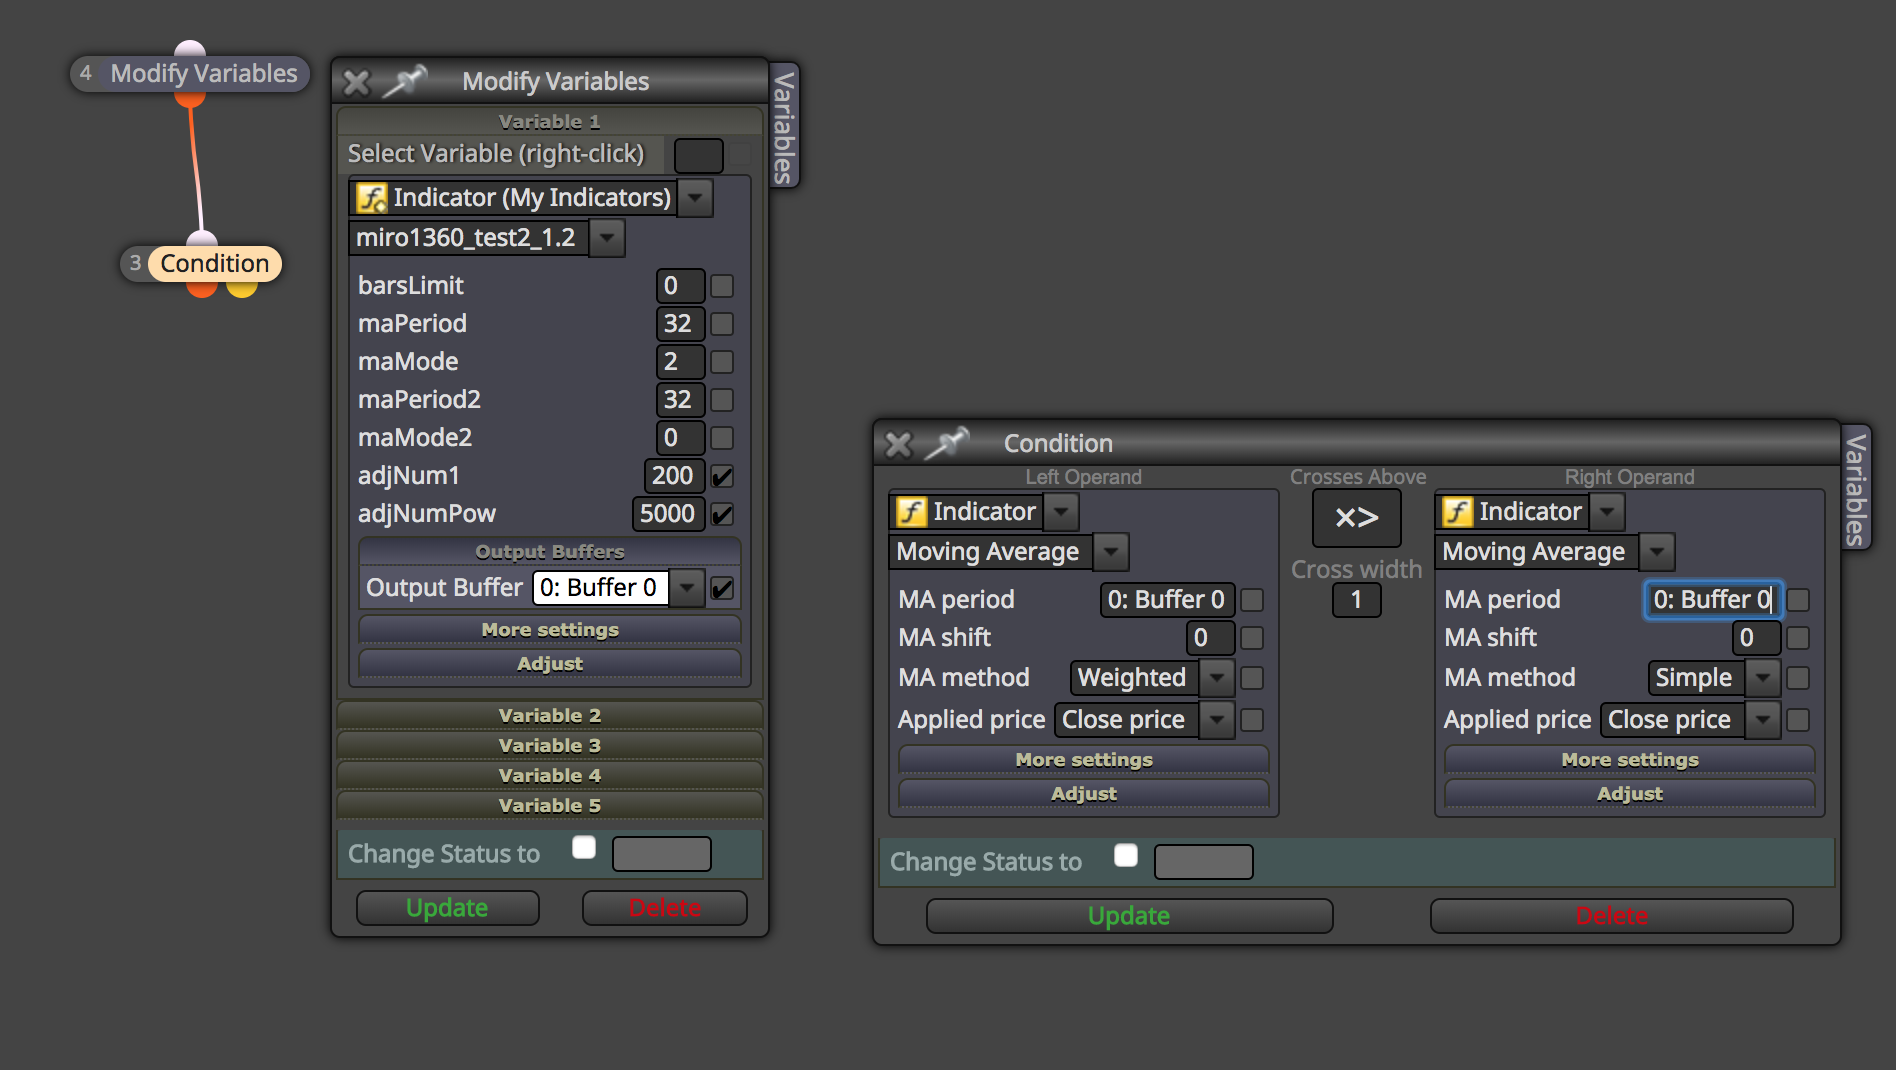Open Left Operand More settings
This screenshot has width=1896, height=1070.
[x=1084, y=759]
